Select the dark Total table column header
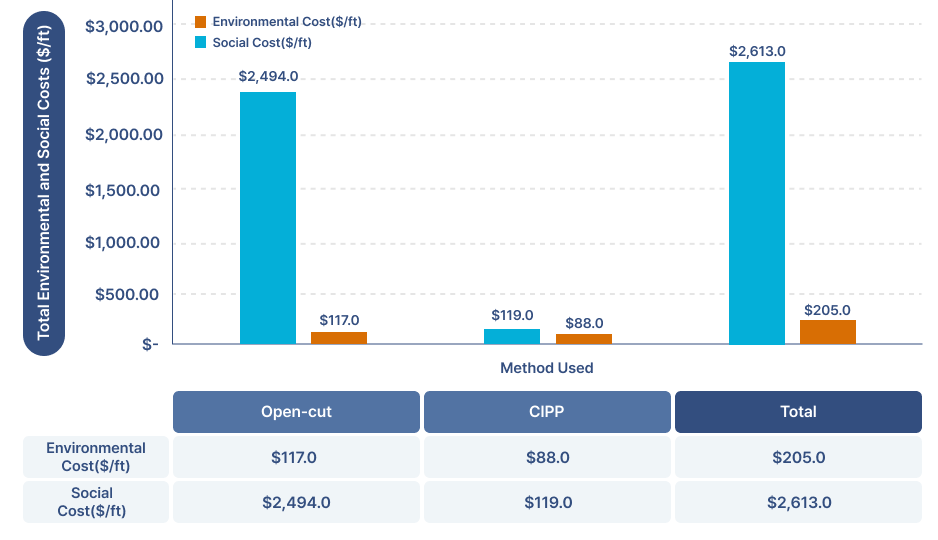The image size is (938, 540). 798,412
